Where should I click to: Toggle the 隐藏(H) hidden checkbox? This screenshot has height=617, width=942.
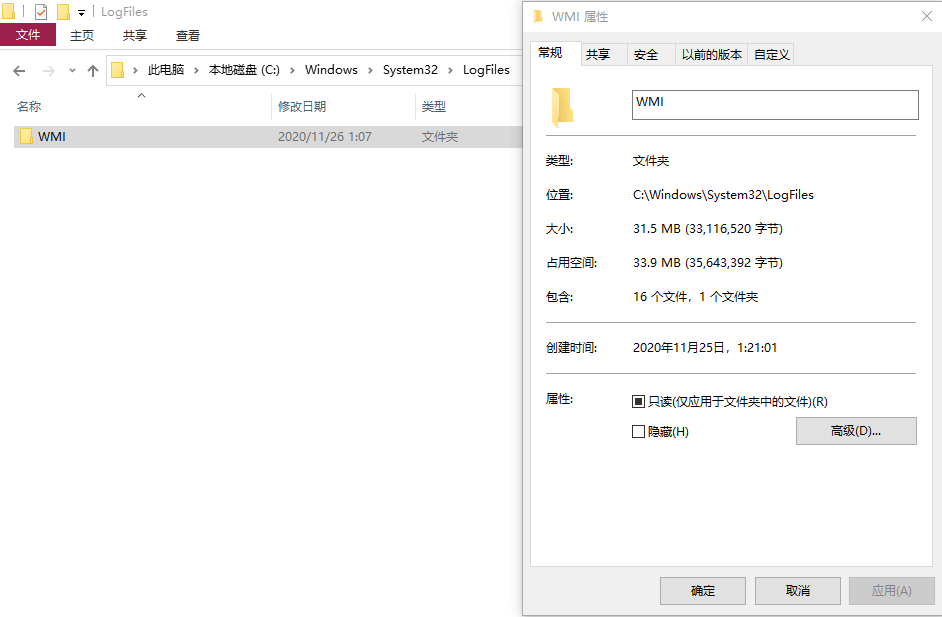[x=638, y=431]
